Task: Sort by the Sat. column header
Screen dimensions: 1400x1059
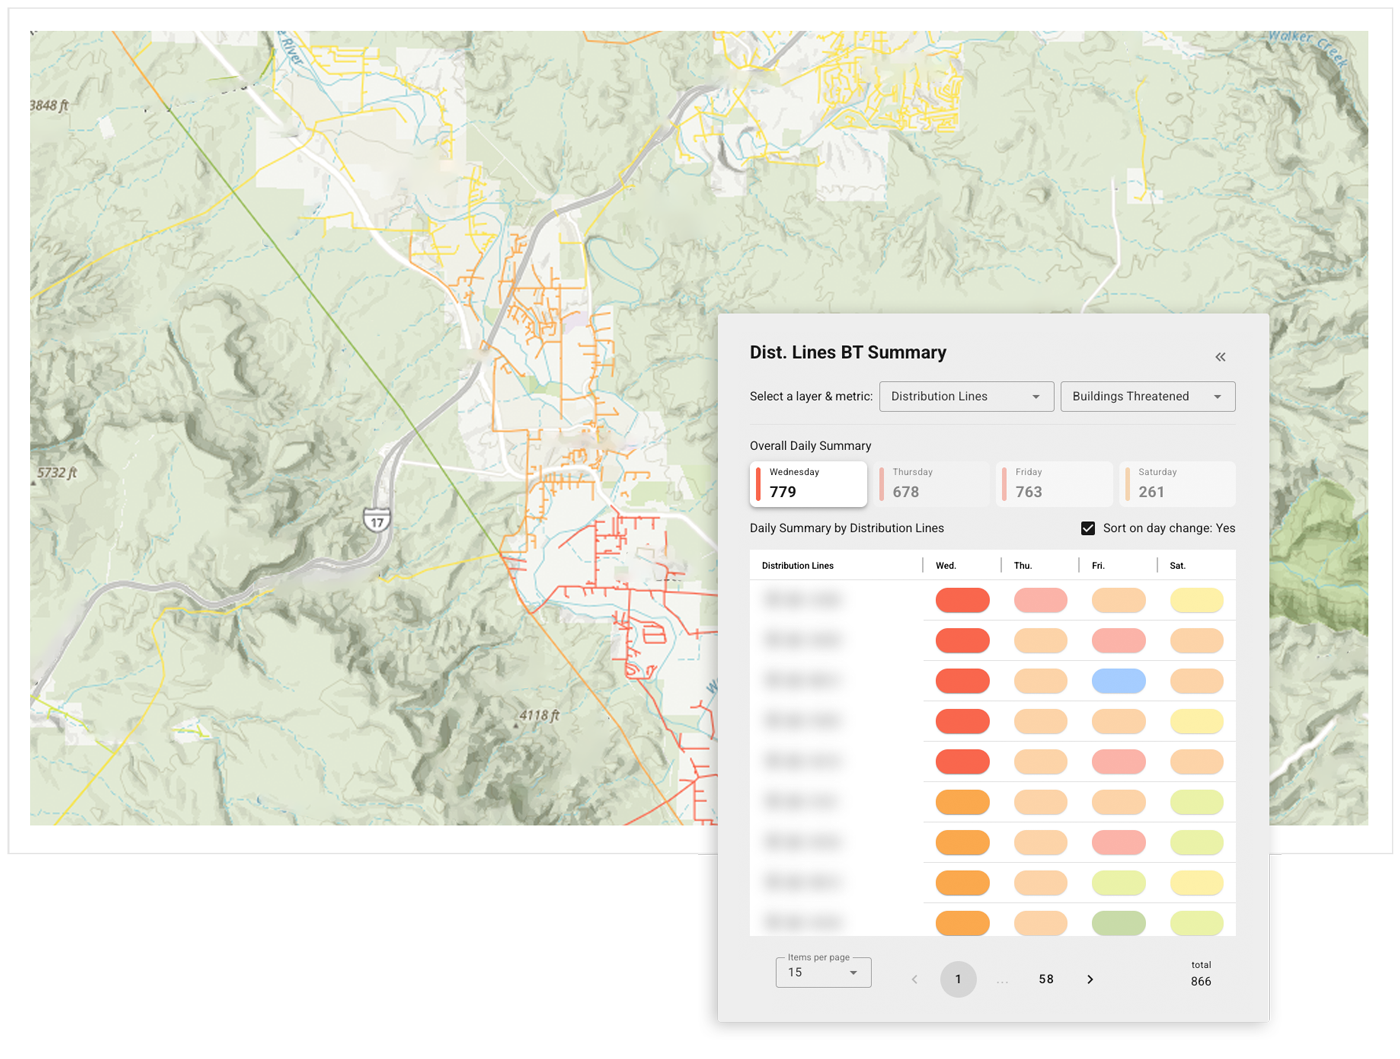Action: (x=1178, y=566)
